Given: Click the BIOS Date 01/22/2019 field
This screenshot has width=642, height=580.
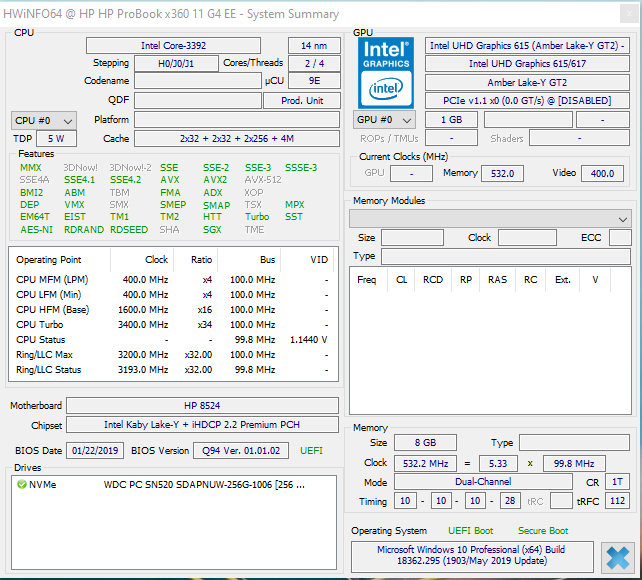Looking at the screenshot, I should [96, 451].
